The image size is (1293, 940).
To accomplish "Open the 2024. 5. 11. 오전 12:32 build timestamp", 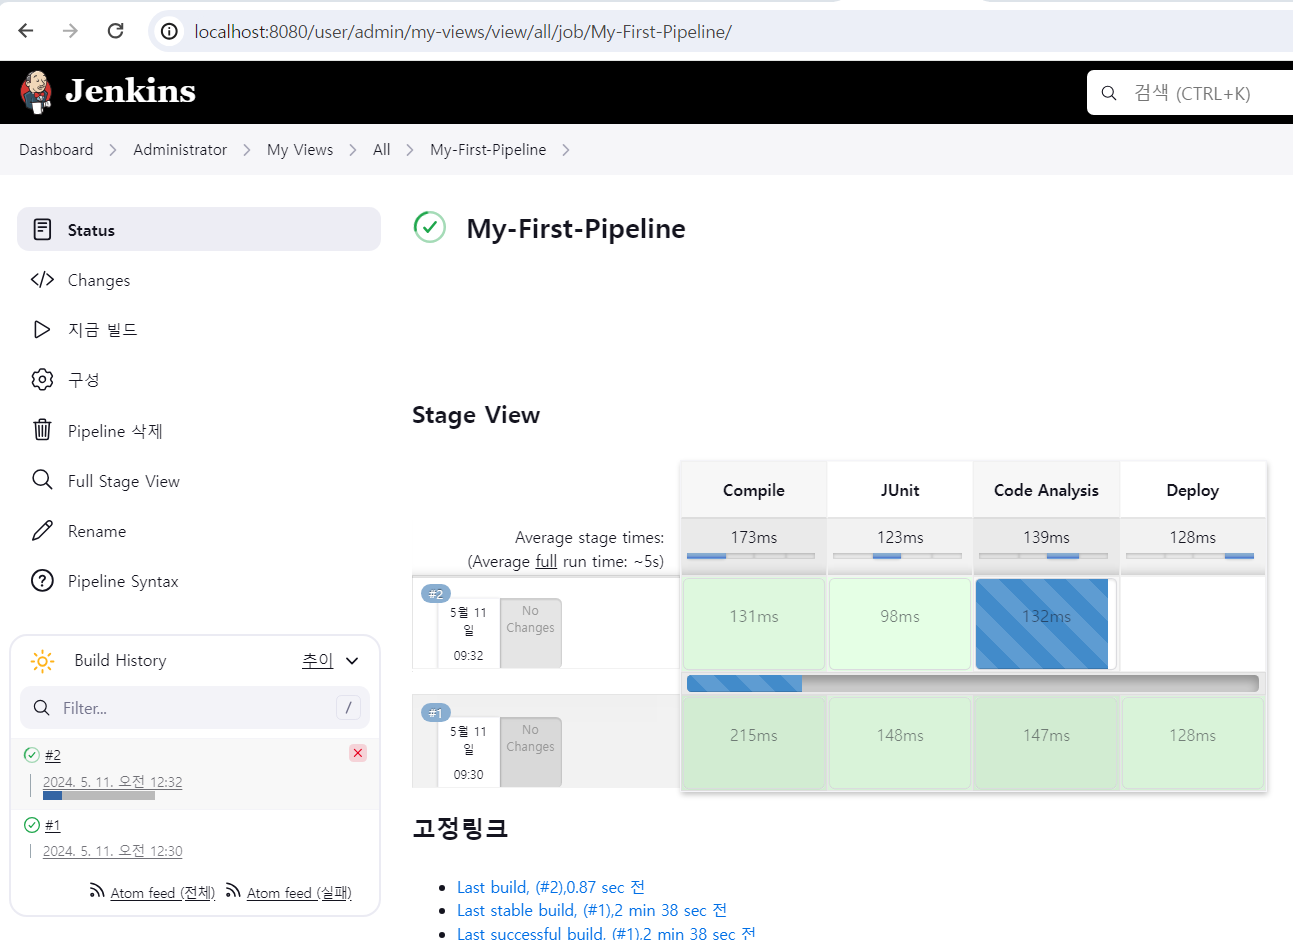I will [x=113, y=782].
